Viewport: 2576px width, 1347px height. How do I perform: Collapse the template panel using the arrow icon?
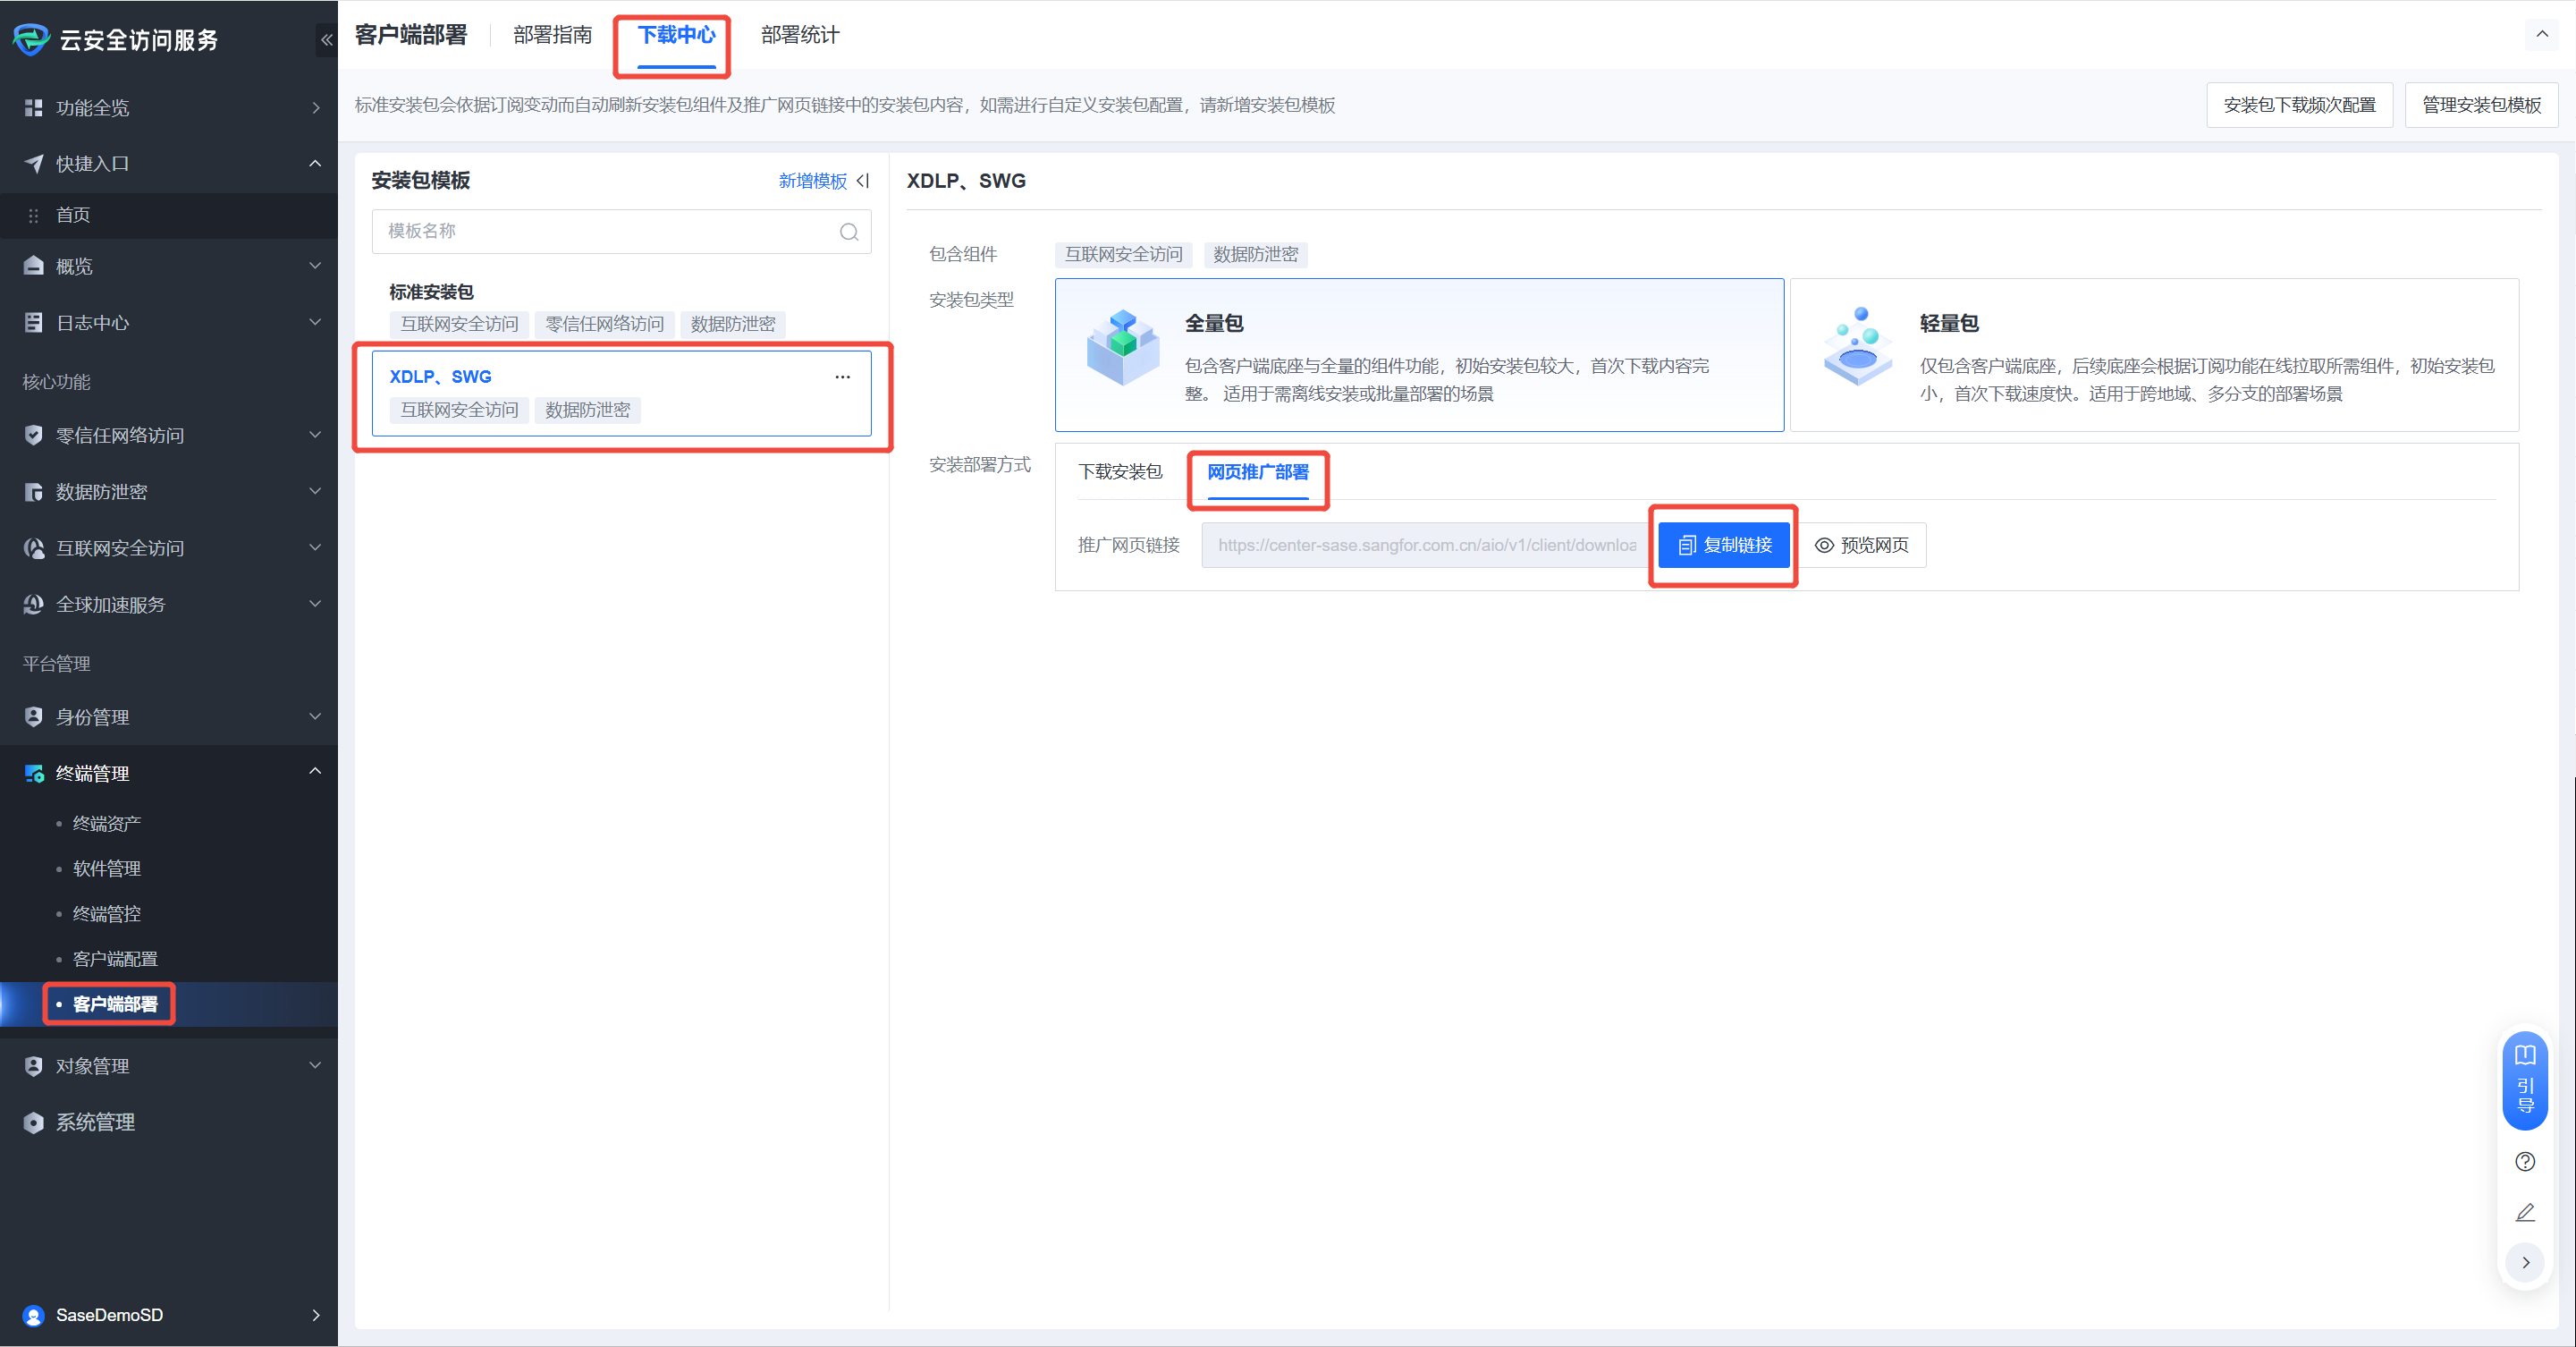point(864,181)
